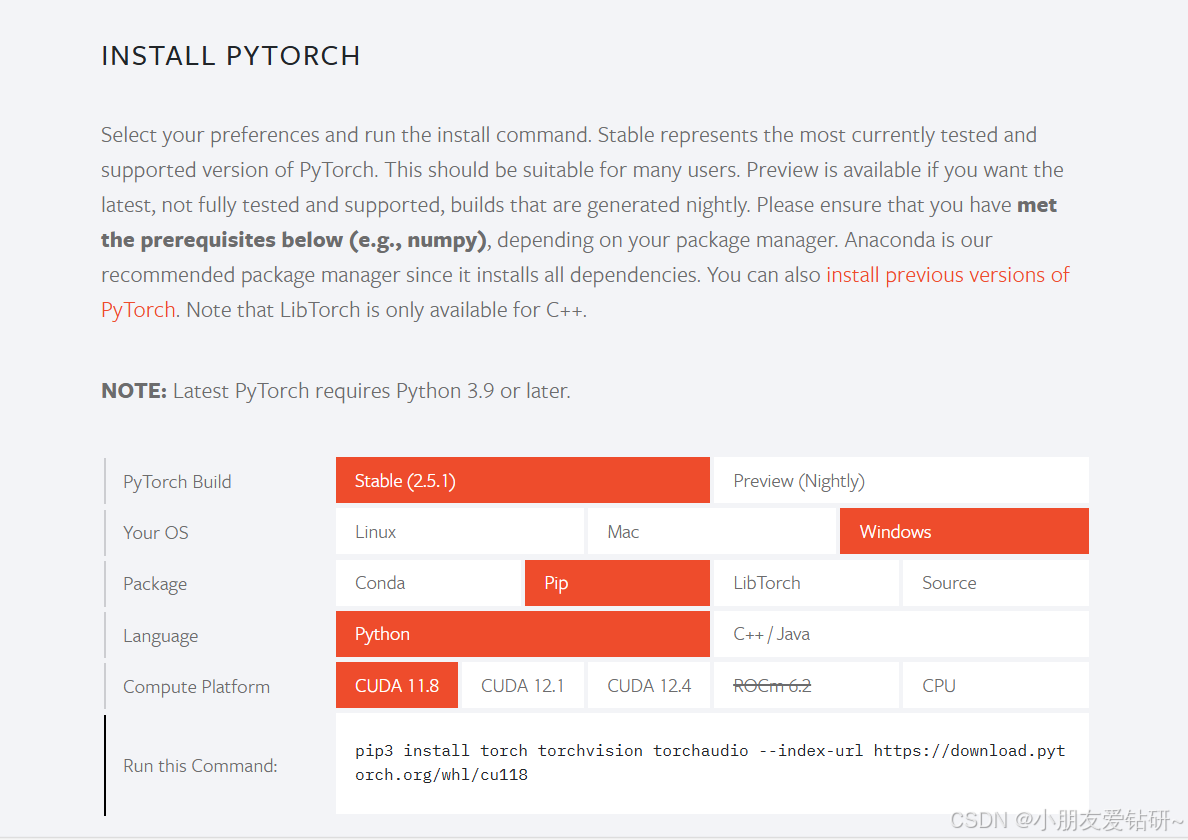The image size is (1188, 840).
Task: Click the crossed-out ROCm 6.2 option
Action: click(x=805, y=684)
